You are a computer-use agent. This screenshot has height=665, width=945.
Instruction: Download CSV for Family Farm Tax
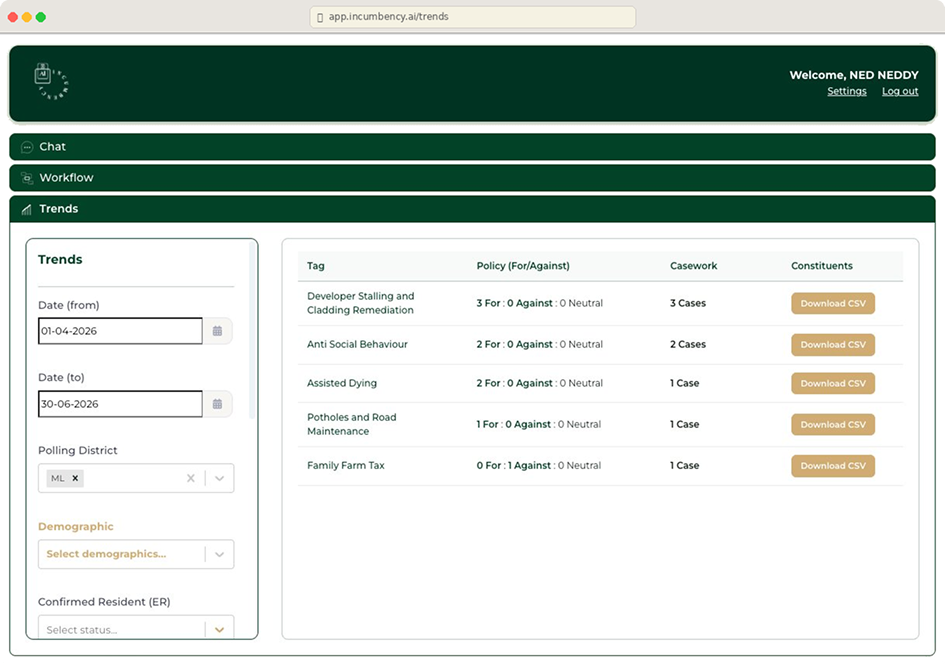(x=833, y=466)
